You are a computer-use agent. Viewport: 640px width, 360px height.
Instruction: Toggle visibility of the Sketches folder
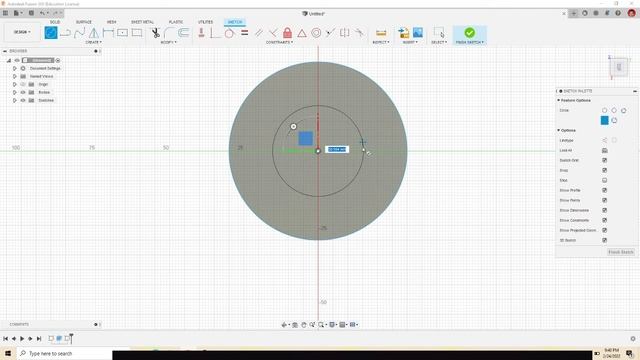click(x=23, y=100)
